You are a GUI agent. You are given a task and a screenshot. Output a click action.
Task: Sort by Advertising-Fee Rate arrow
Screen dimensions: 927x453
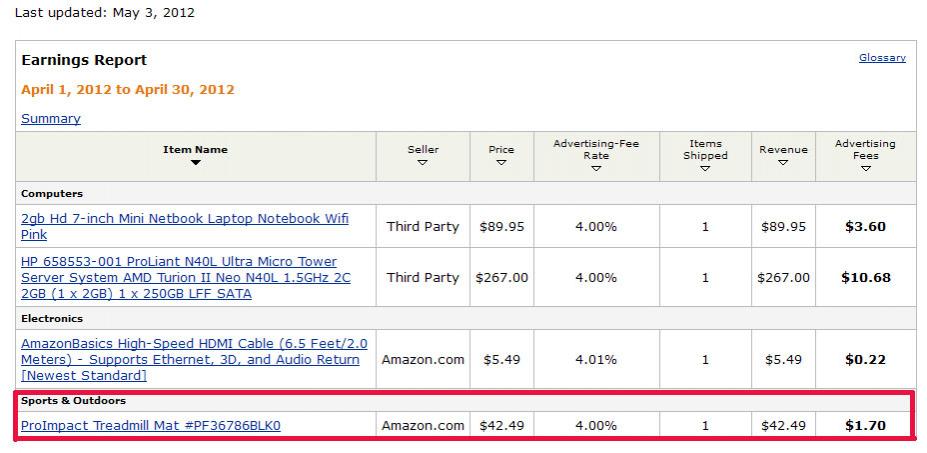click(596, 169)
